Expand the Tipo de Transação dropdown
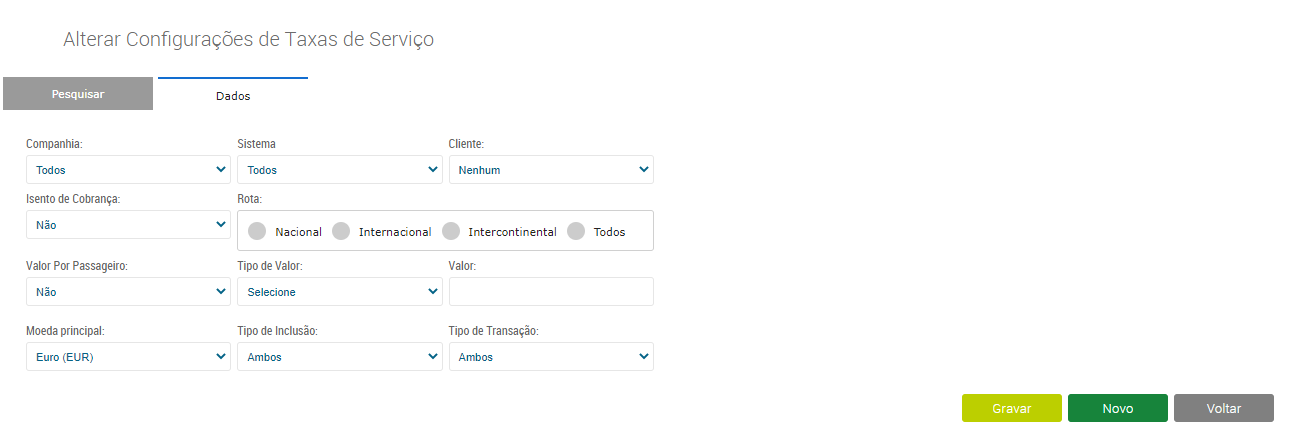The image size is (1313, 440). point(551,357)
